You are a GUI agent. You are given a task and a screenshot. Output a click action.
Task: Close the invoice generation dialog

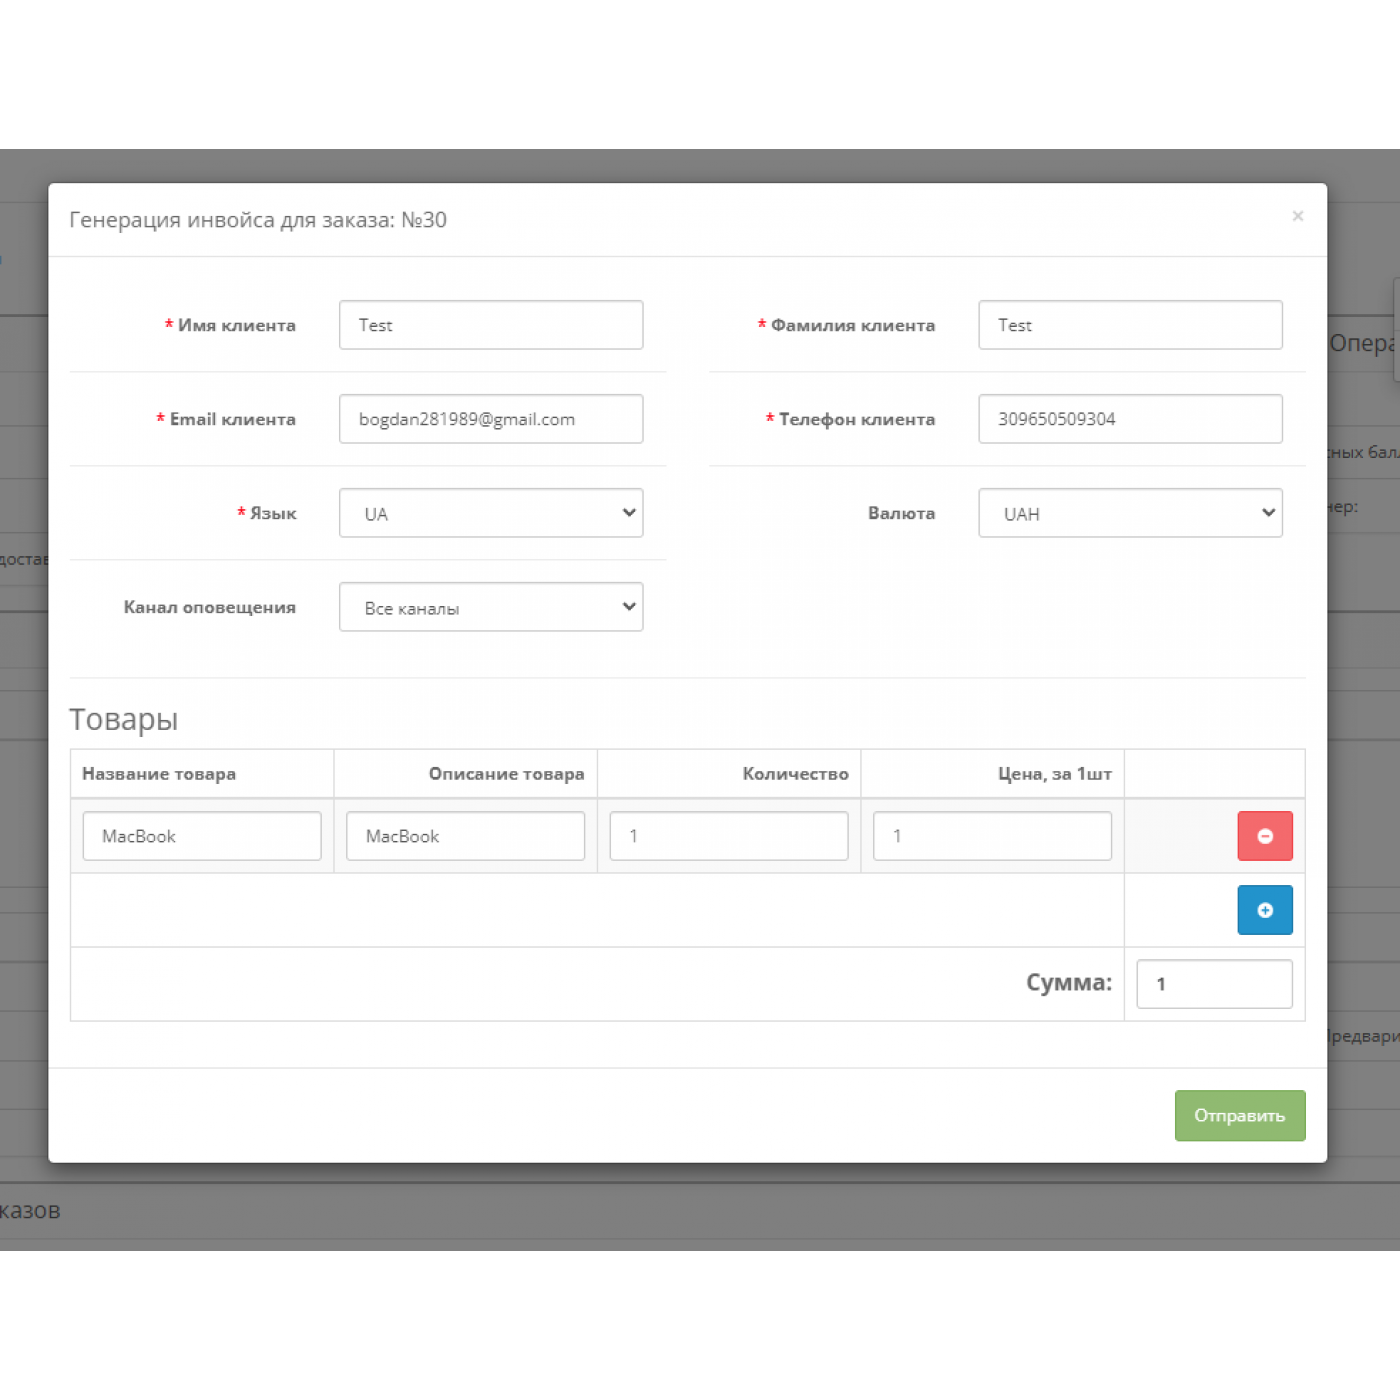pyautogui.click(x=1297, y=216)
